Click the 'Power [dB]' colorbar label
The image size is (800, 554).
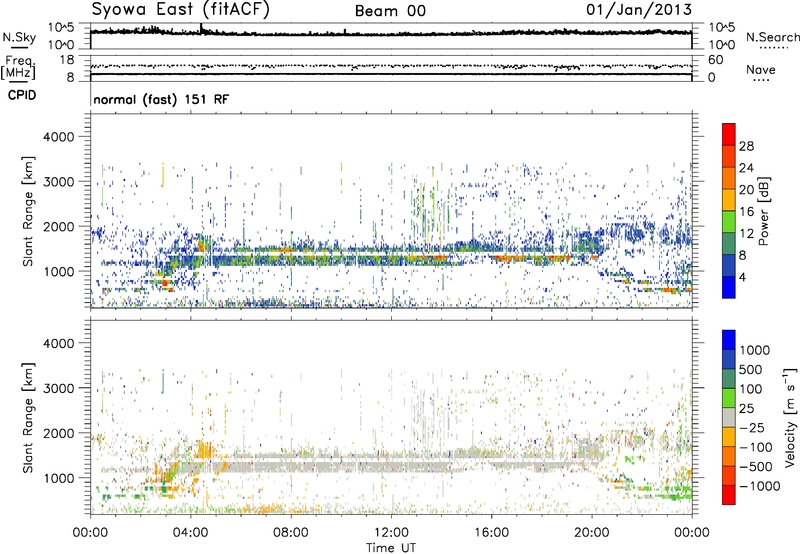click(x=763, y=211)
